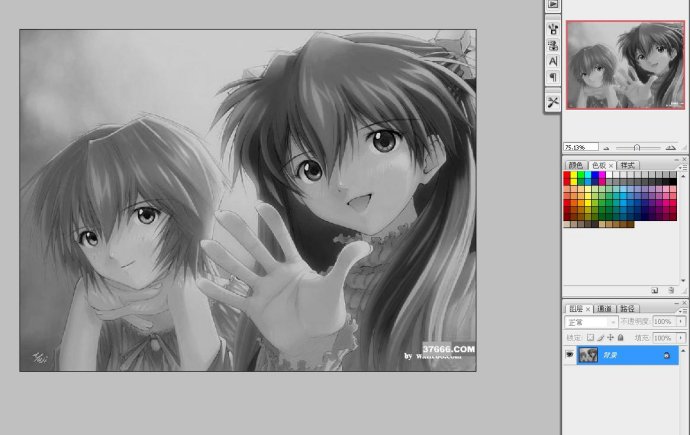Toggle lock position icon

point(610,337)
